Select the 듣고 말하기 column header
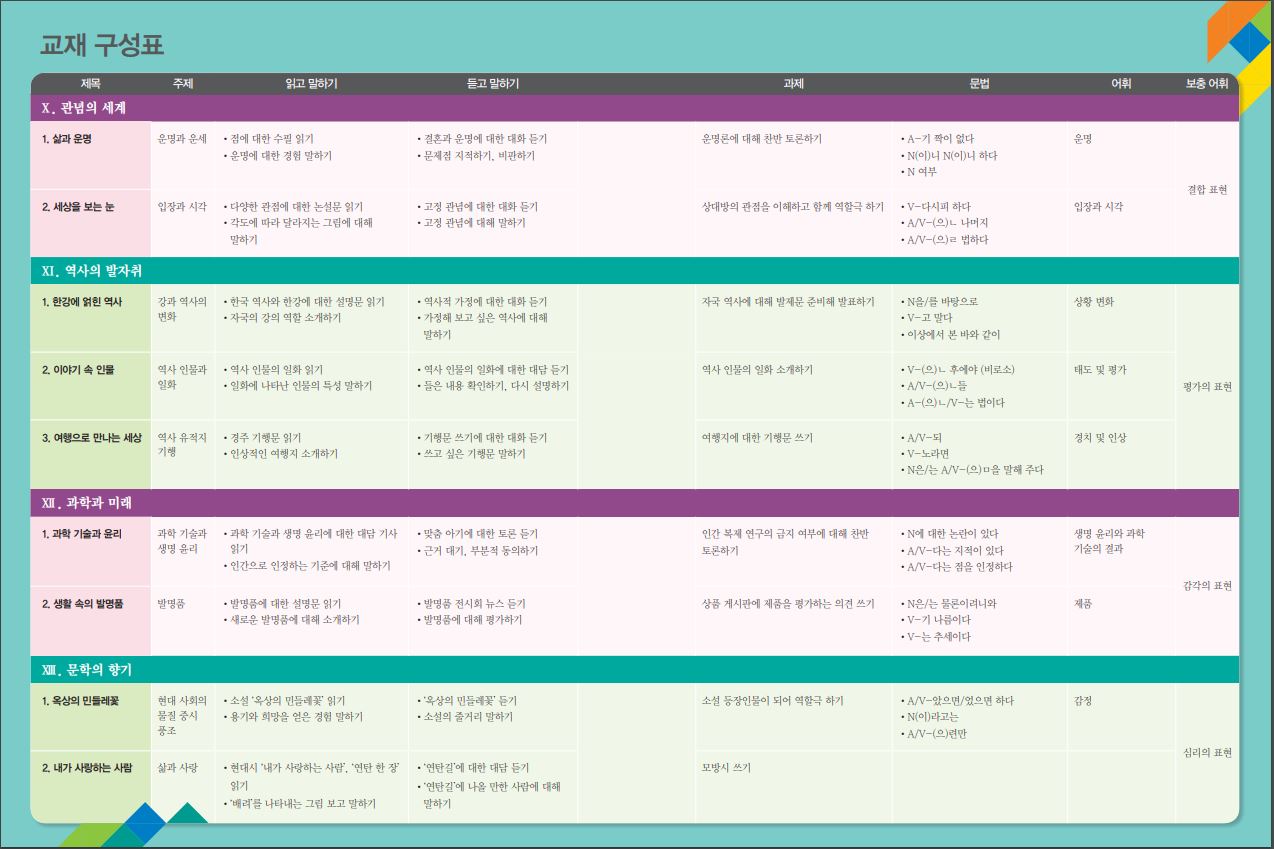This screenshot has height=849, width=1274. [x=493, y=84]
